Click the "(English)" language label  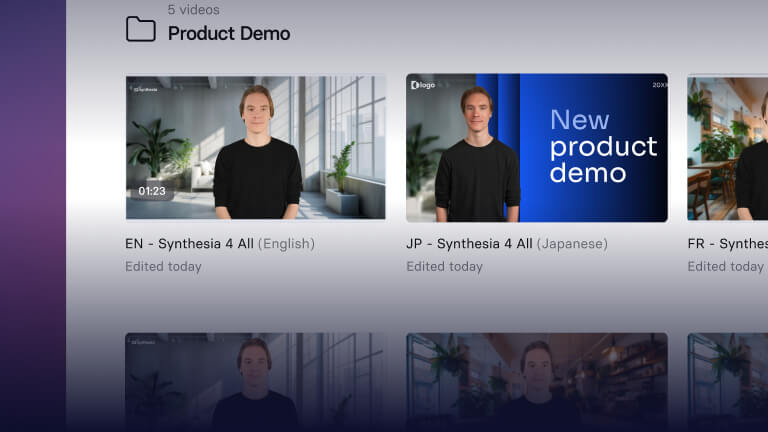click(286, 244)
